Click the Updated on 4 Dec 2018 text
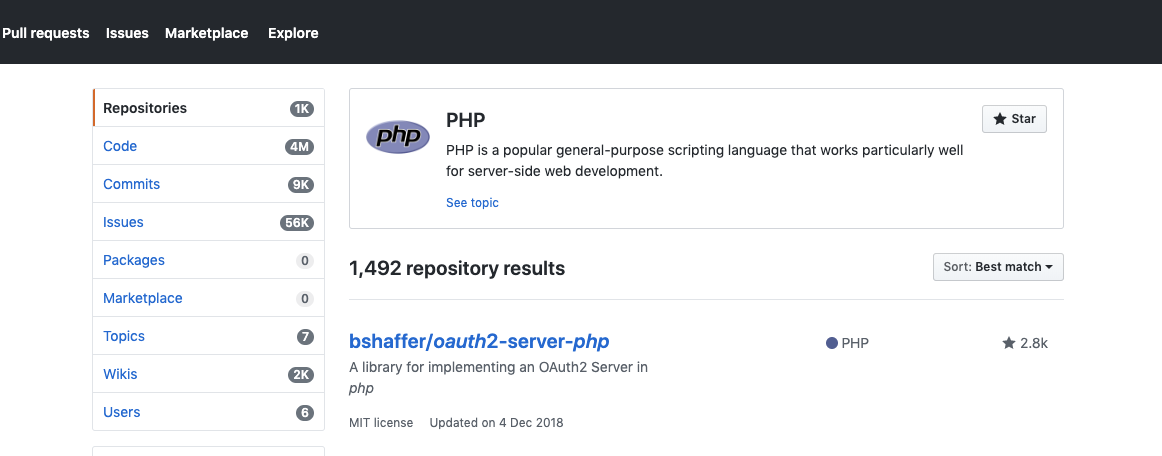This screenshot has width=1162, height=456. (x=497, y=423)
